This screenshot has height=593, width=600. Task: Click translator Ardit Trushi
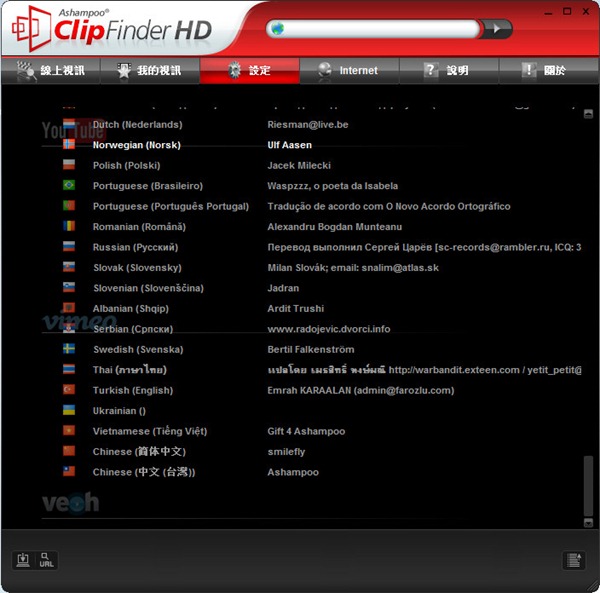coord(295,308)
